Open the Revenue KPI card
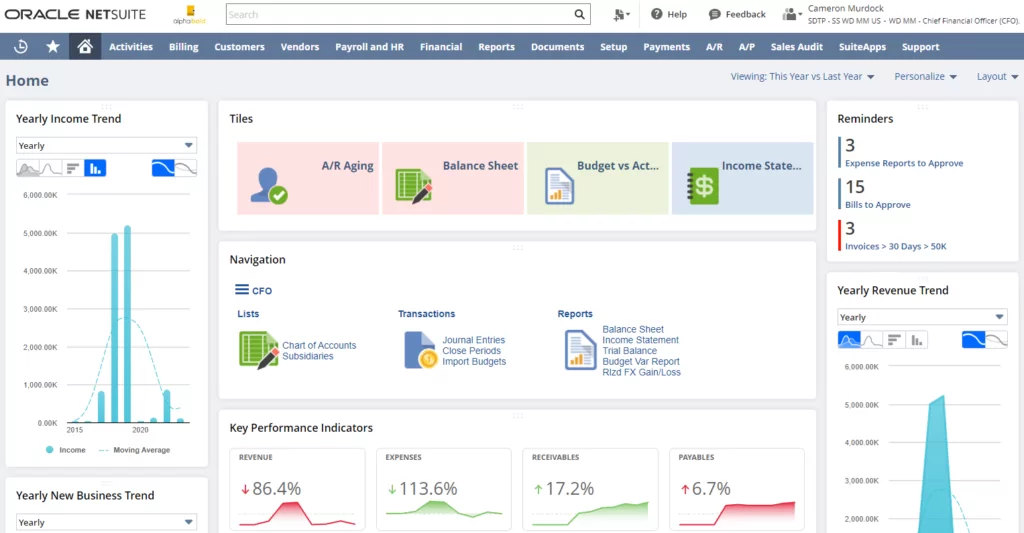 tap(297, 489)
